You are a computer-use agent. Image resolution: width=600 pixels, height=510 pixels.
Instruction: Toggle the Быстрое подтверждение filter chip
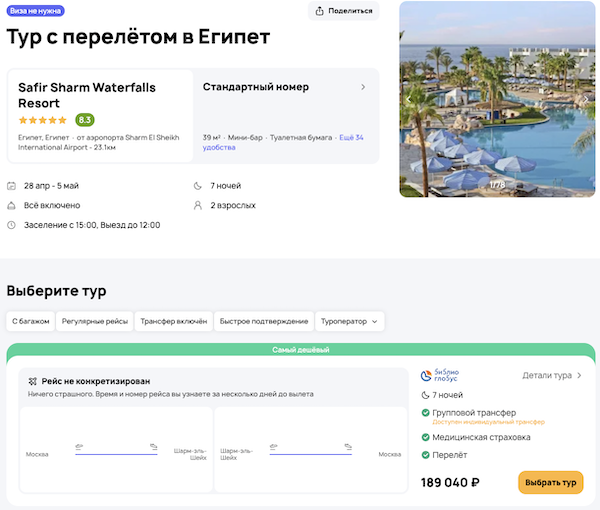263,321
